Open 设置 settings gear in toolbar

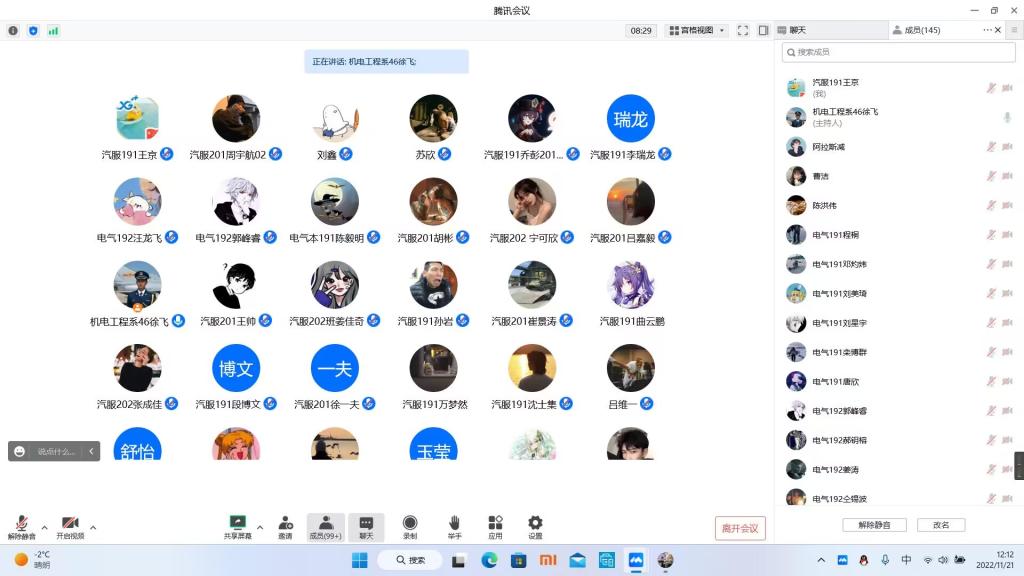(535, 526)
